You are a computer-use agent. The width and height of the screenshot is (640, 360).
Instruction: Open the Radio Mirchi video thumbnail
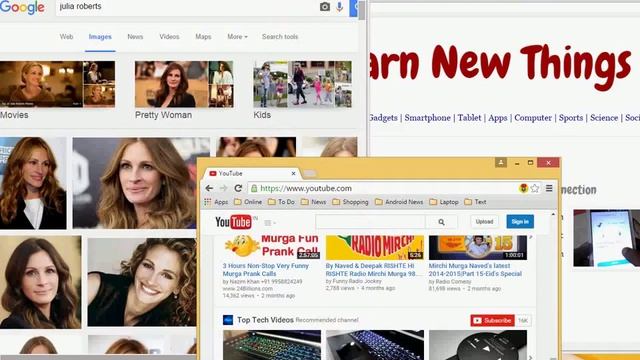375,247
